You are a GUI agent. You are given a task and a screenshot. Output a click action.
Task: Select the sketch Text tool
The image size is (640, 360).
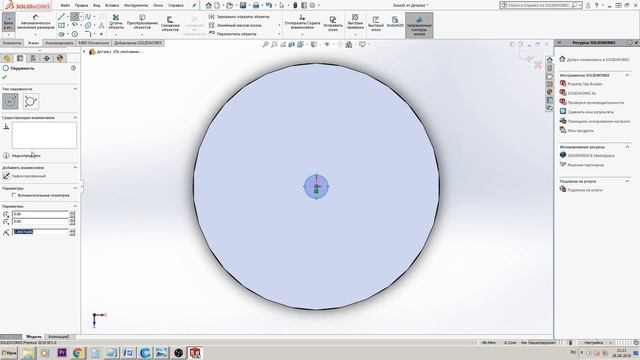(x=101, y=25)
